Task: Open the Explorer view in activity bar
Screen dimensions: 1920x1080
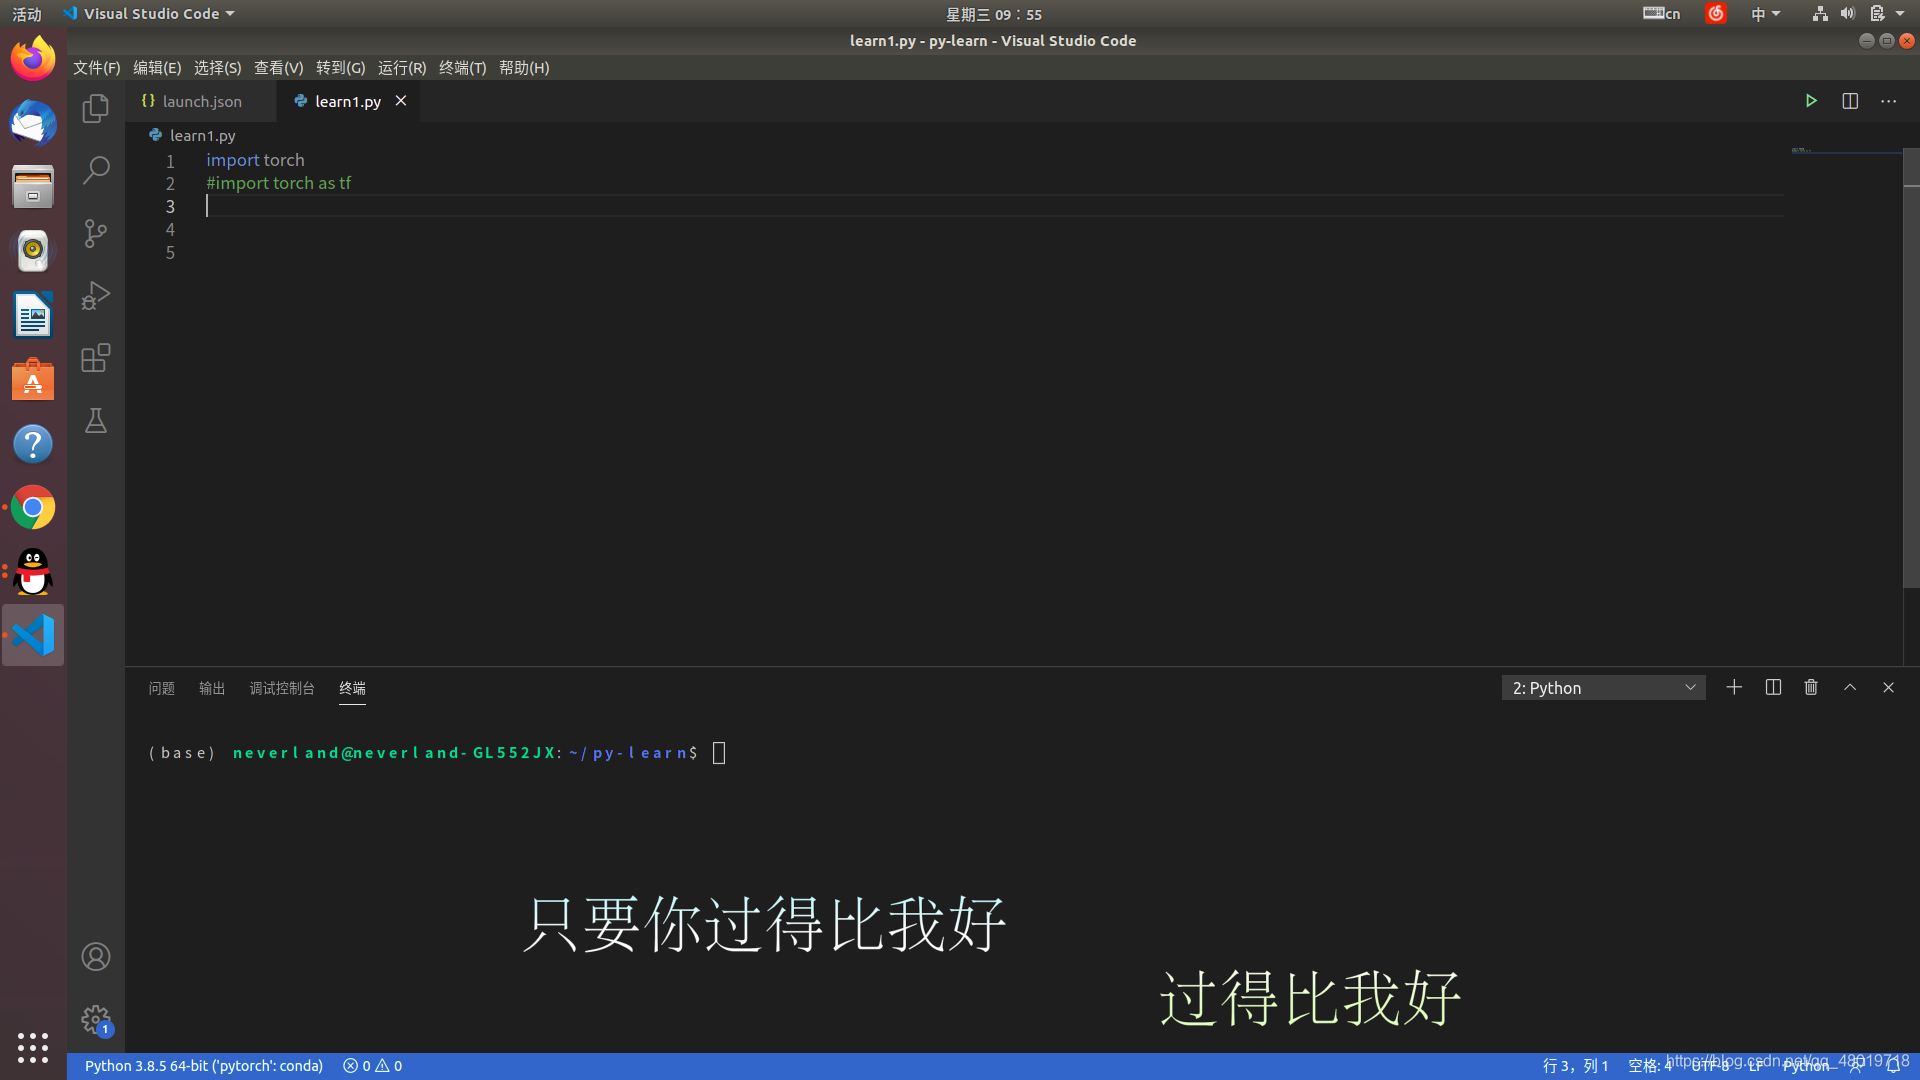Action: (x=96, y=108)
